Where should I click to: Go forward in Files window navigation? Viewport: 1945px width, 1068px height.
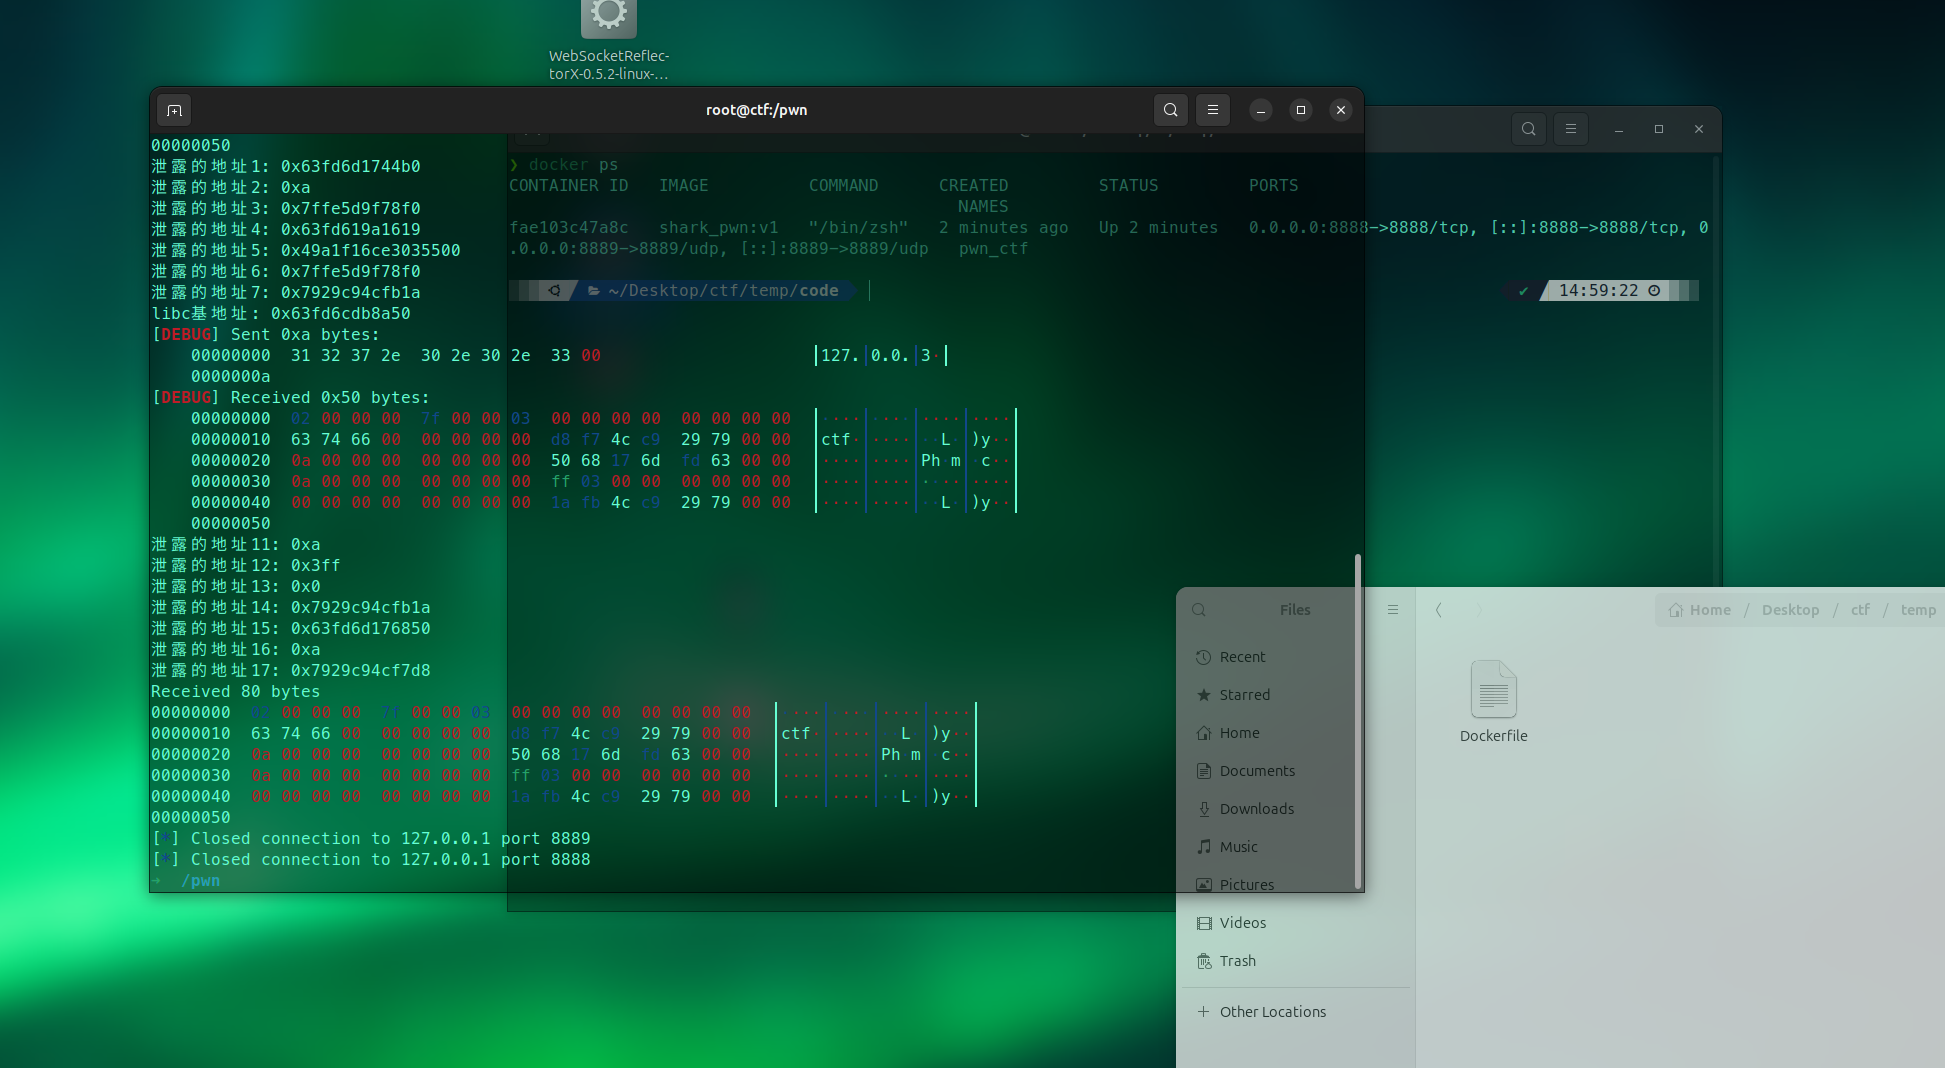point(1479,610)
